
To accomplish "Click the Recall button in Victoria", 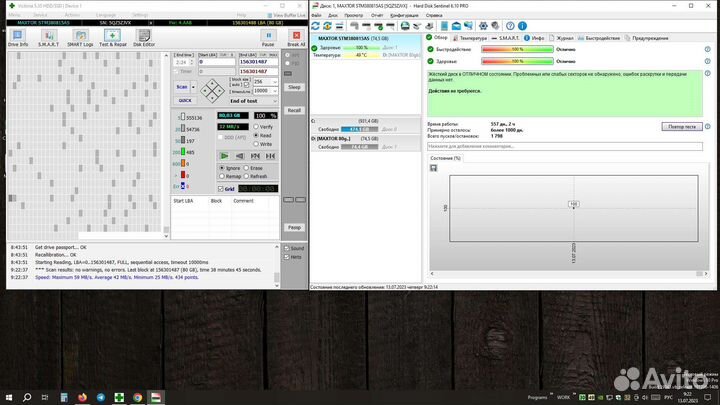I will tap(294, 110).
